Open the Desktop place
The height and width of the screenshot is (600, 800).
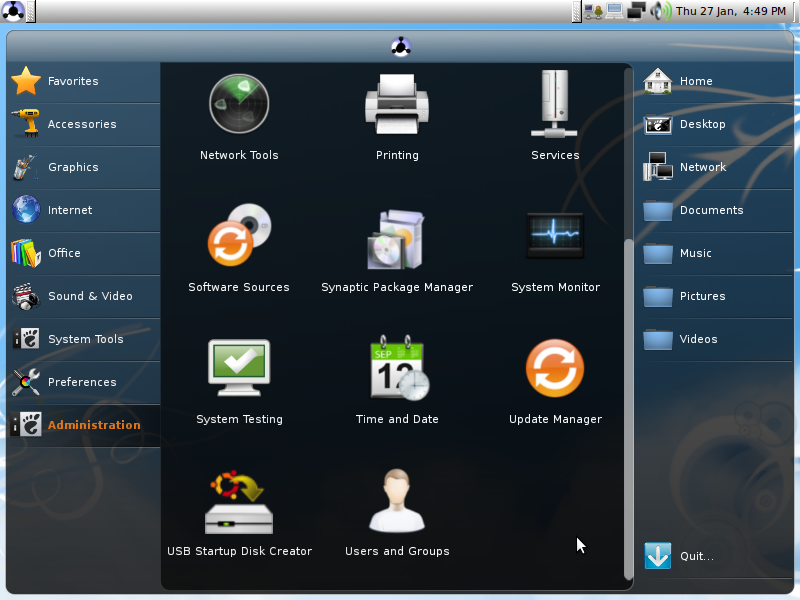(714, 124)
